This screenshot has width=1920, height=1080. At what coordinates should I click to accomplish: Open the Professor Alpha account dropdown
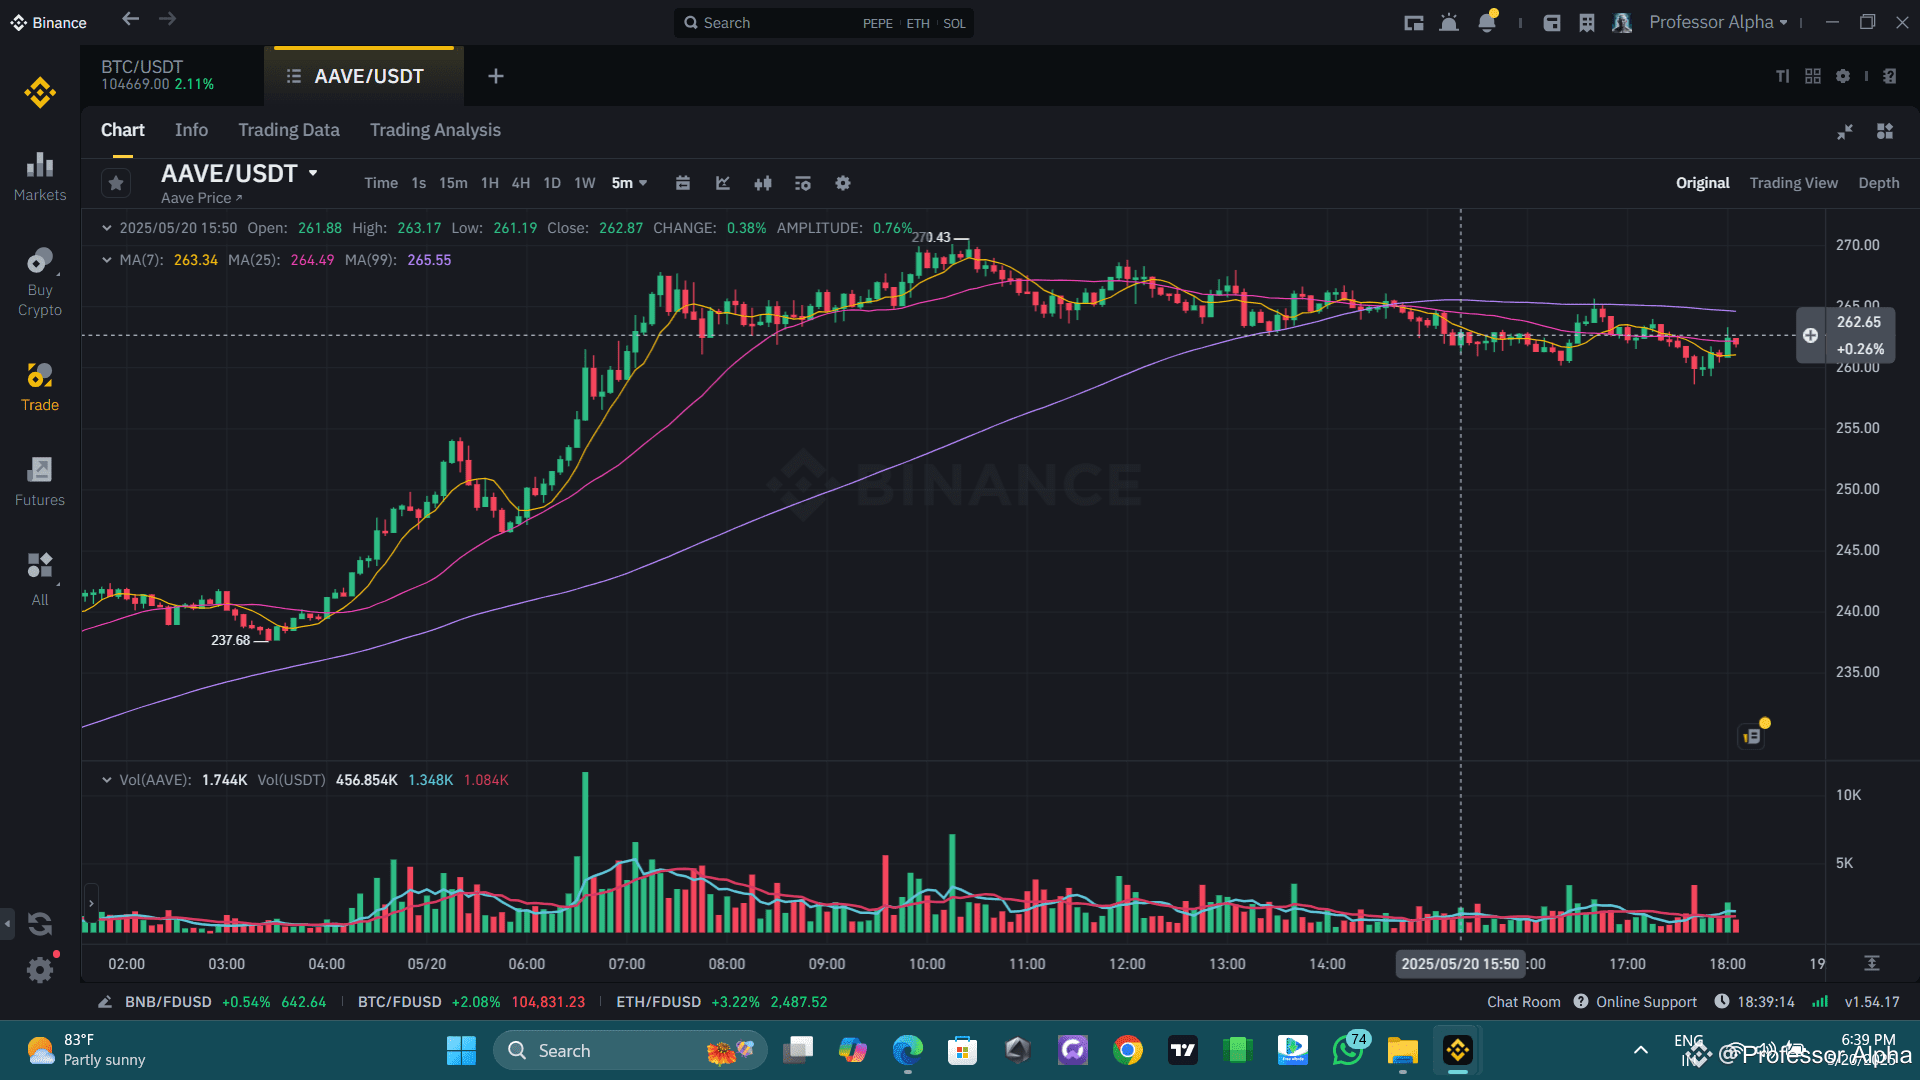click(1718, 22)
